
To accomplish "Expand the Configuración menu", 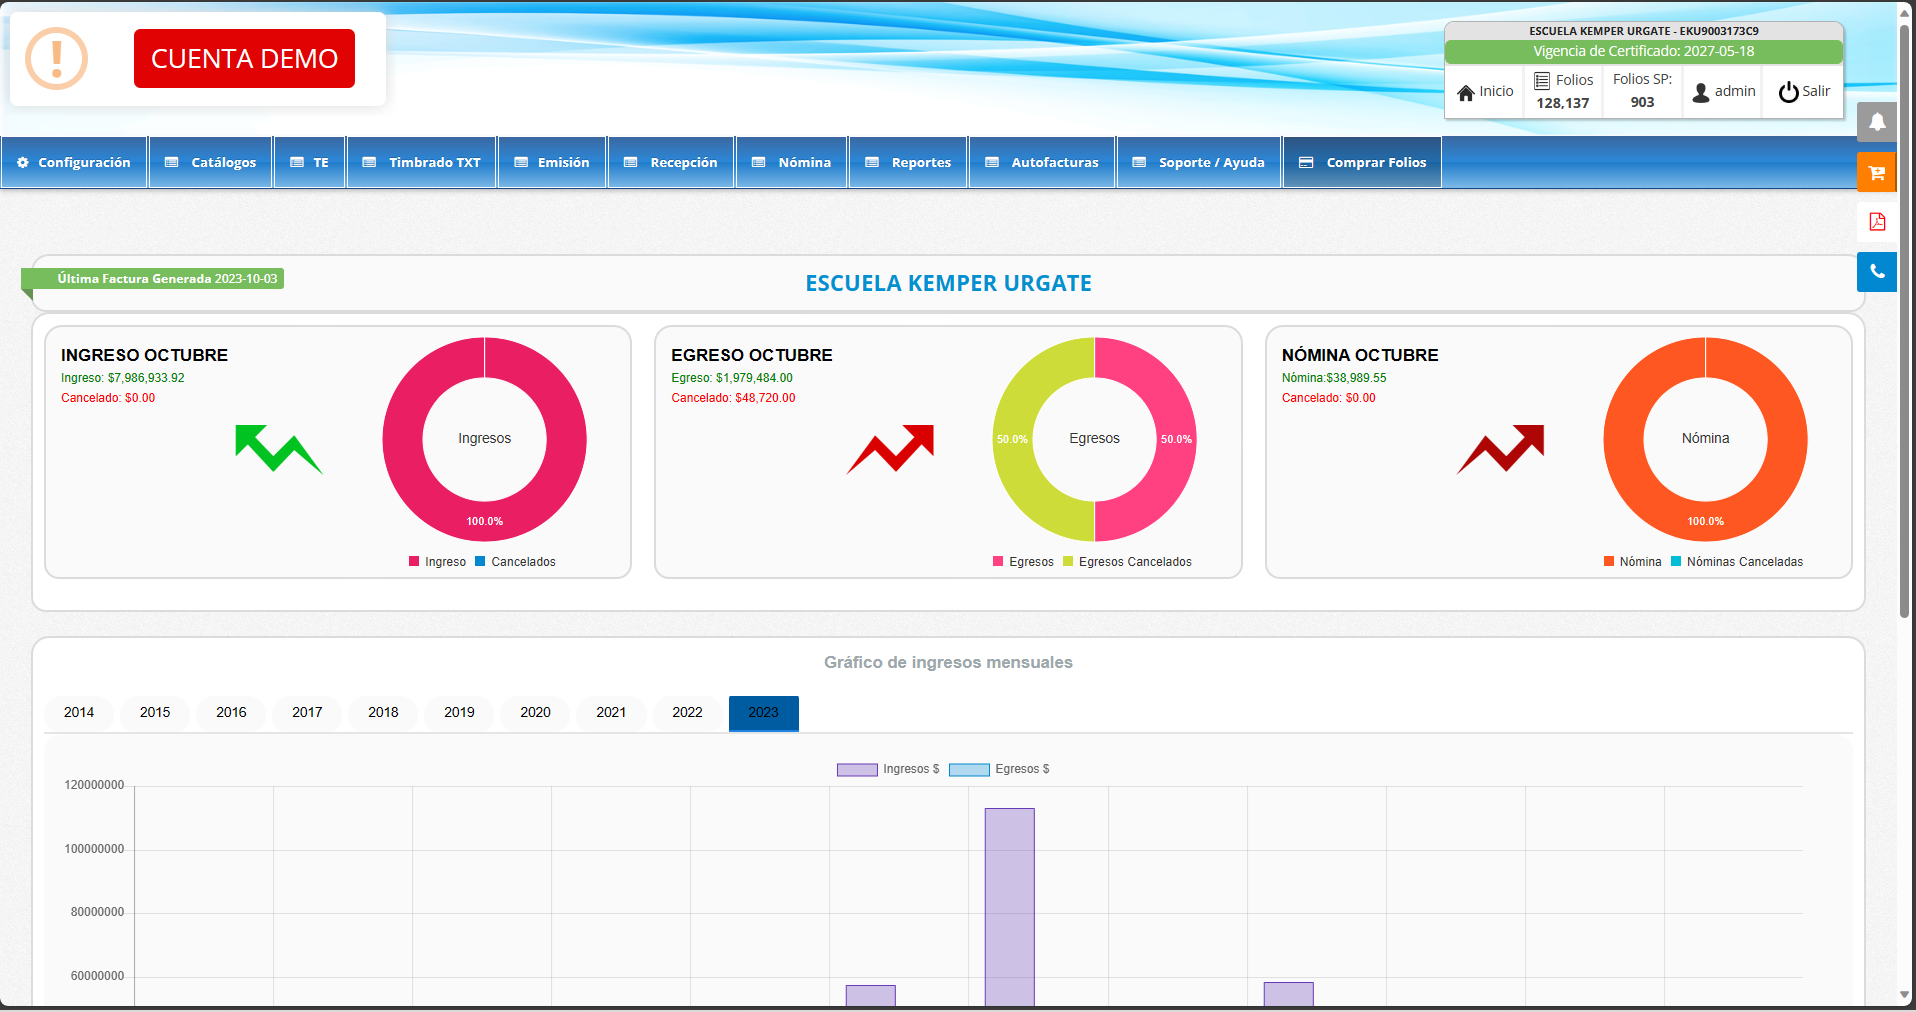I will 74,162.
